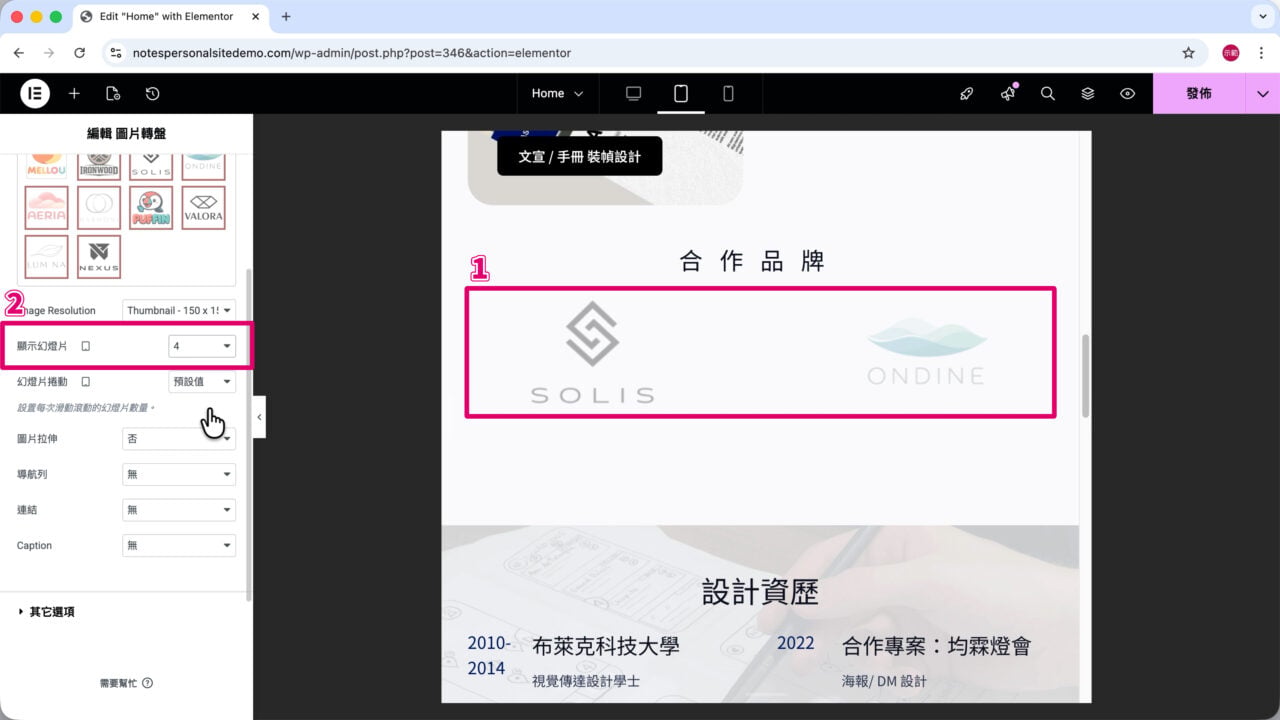Click tablet responsive icon beside 幻燈片捲動

point(85,382)
